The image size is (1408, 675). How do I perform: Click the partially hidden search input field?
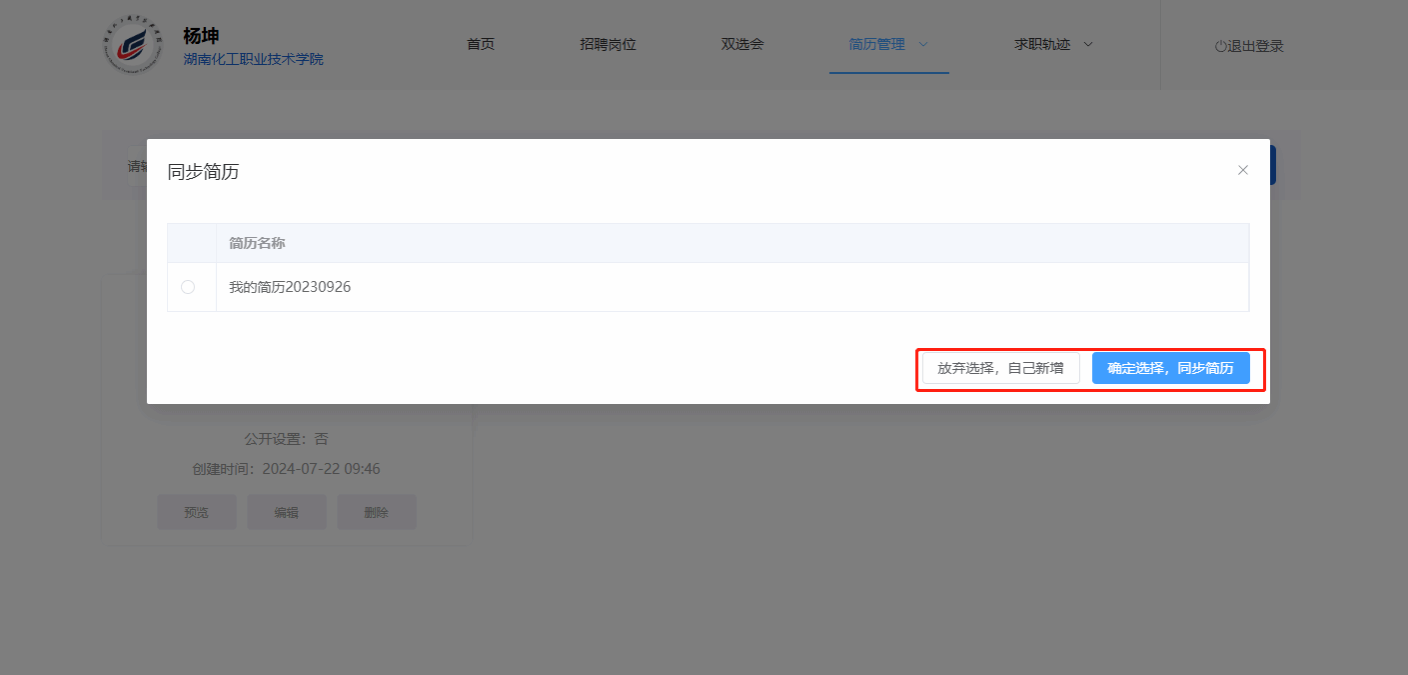pyautogui.click(x=134, y=166)
